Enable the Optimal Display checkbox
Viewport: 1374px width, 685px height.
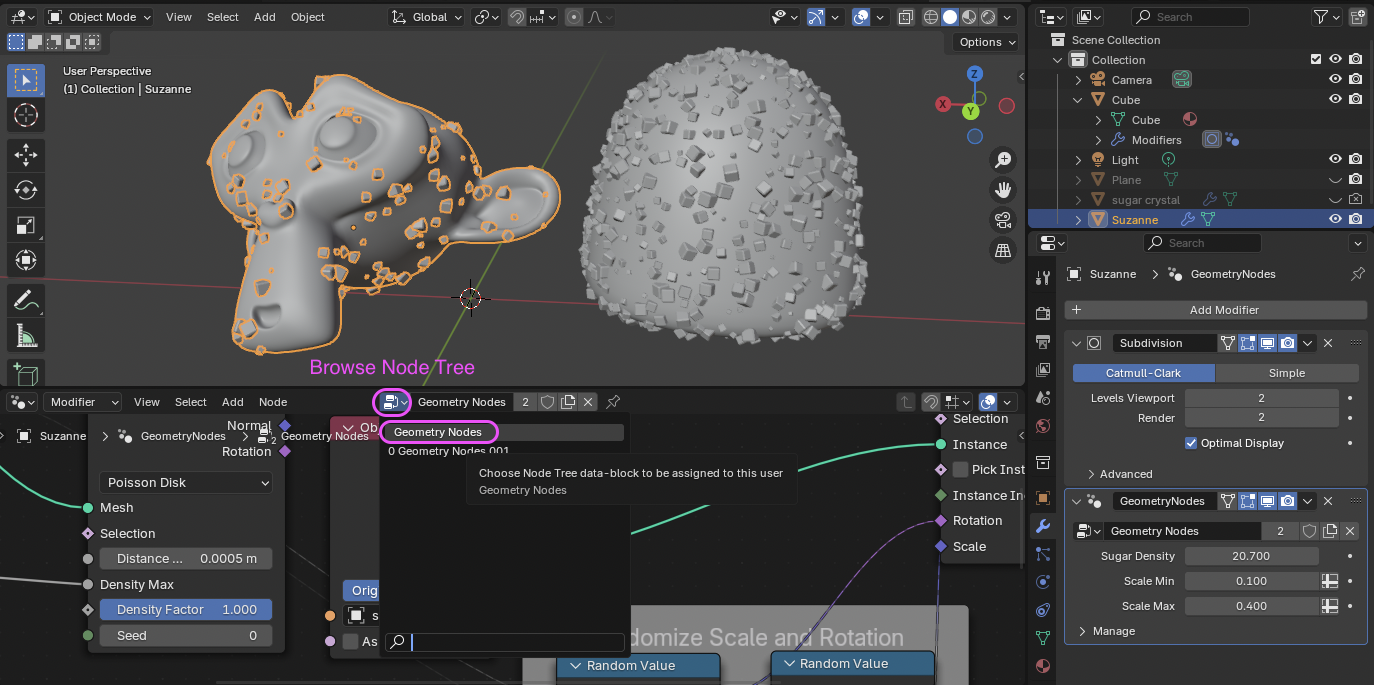(1191, 443)
